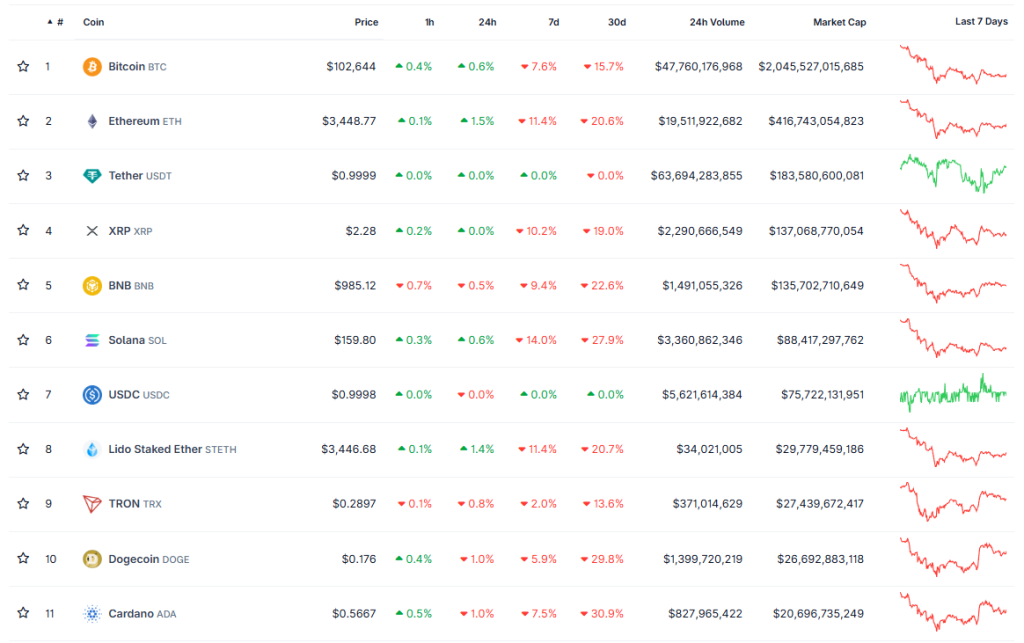Click the Lido Staked Ether logo
This screenshot has width=1024, height=643.
(x=92, y=448)
